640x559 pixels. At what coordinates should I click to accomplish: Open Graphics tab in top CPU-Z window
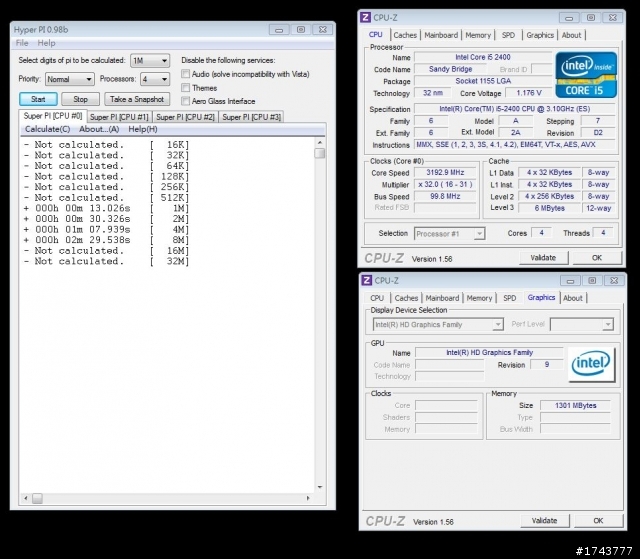point(540,35)
